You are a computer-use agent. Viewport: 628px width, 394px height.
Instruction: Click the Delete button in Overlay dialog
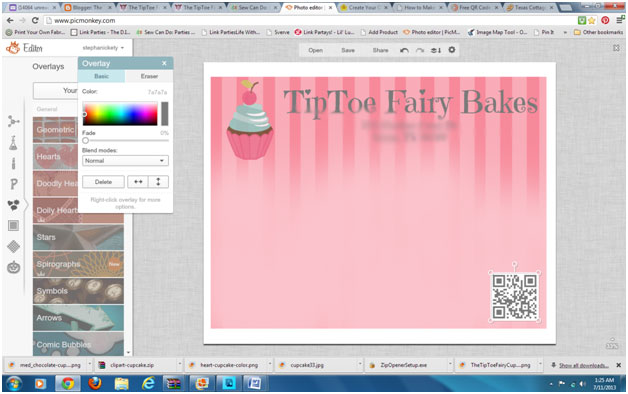point(103,182)
